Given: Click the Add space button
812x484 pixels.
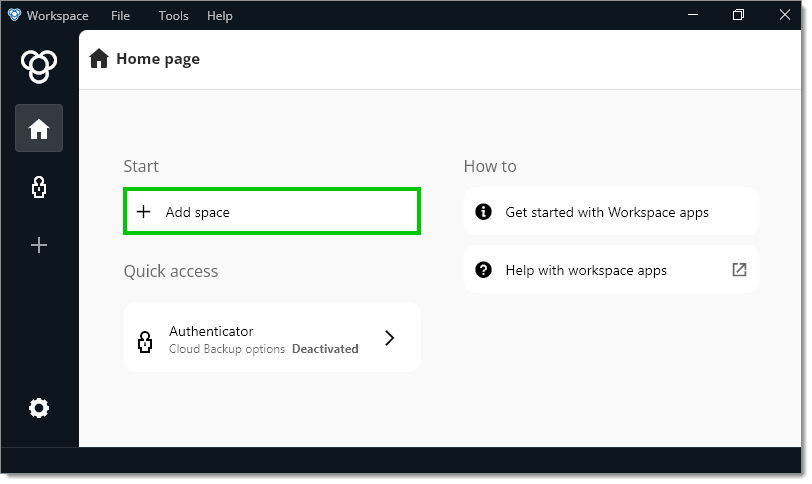Looking at the screenshot, I should tap(272, 211).
